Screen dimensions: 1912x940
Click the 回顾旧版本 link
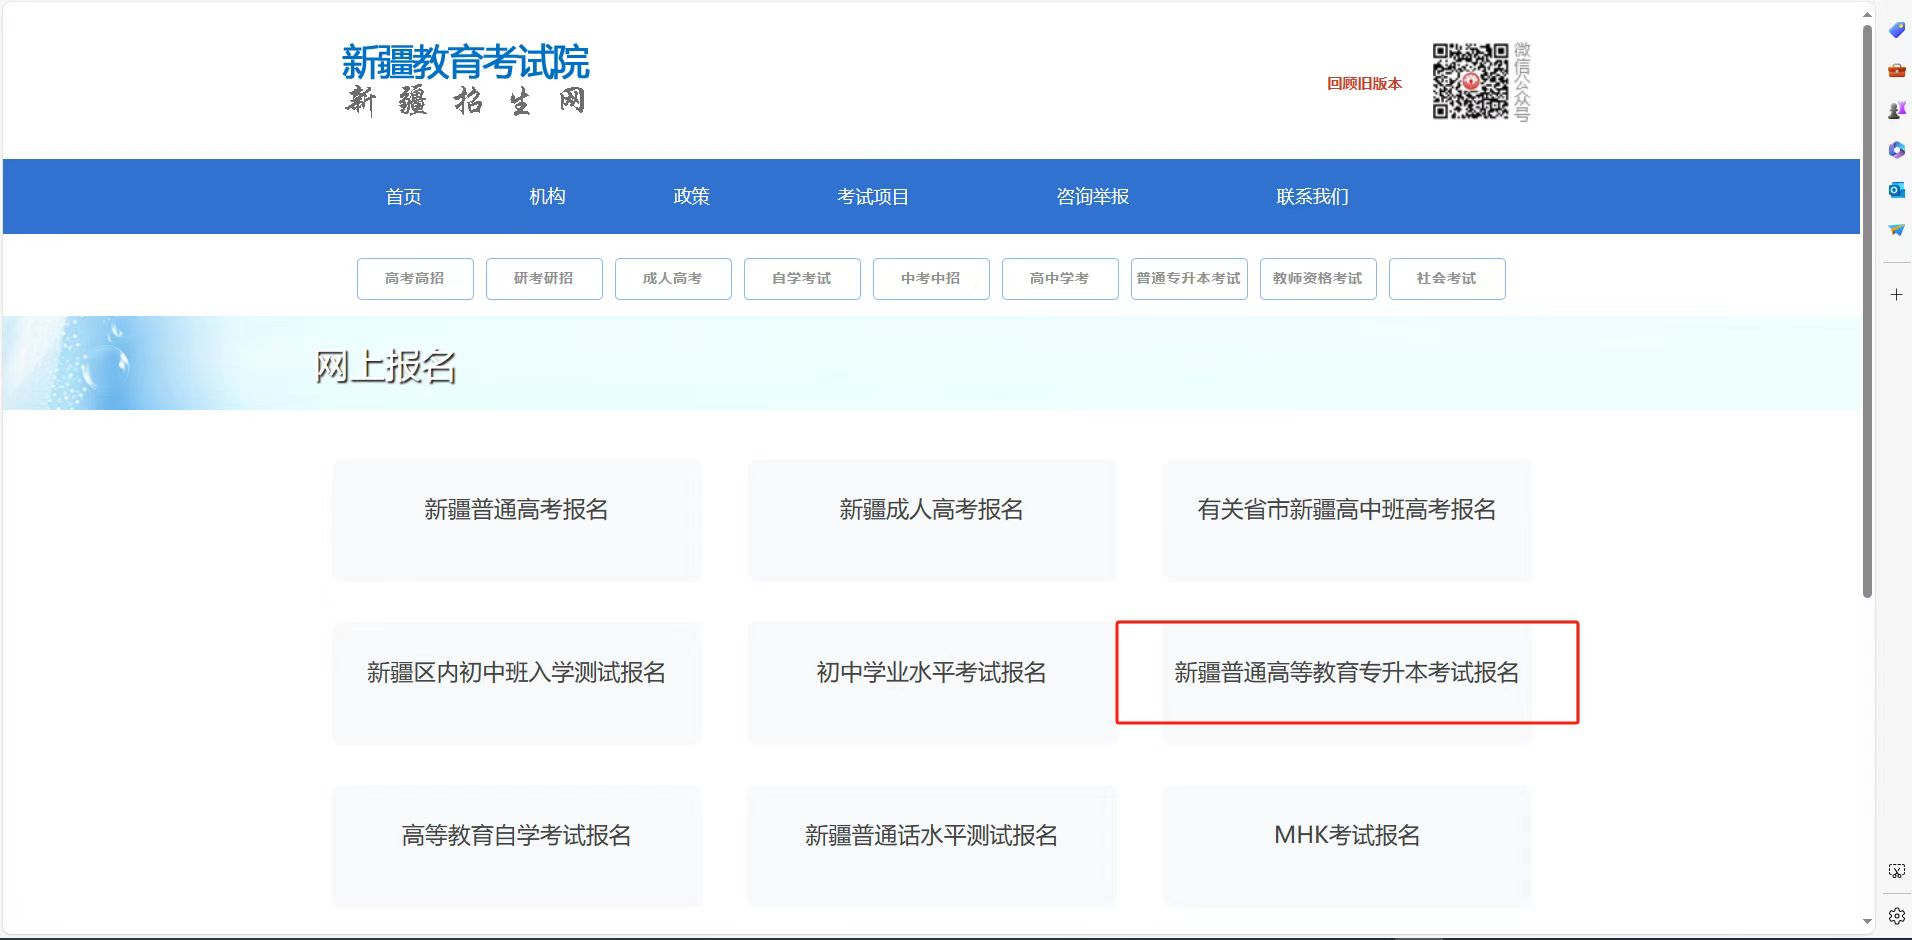pos(1364,84)
